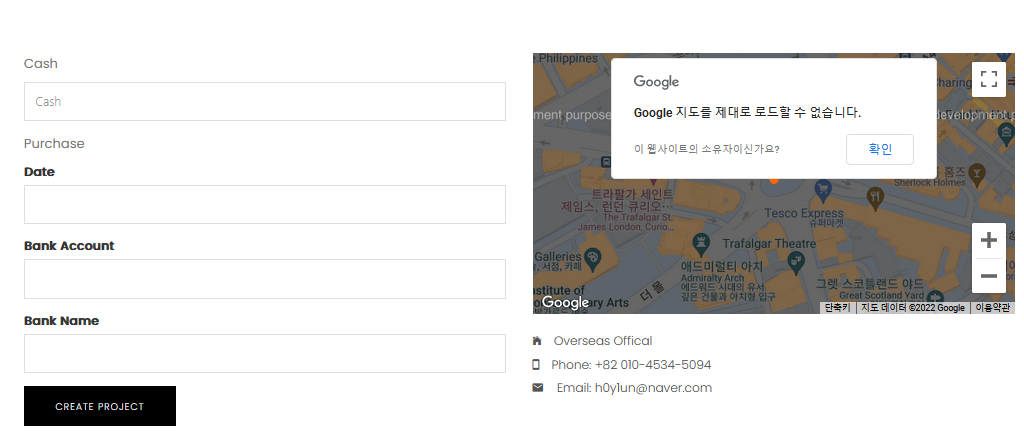Click the Cash label above the field
Image resolution: width=1024 pixels, height=440 pixels.
click(40, 63)
